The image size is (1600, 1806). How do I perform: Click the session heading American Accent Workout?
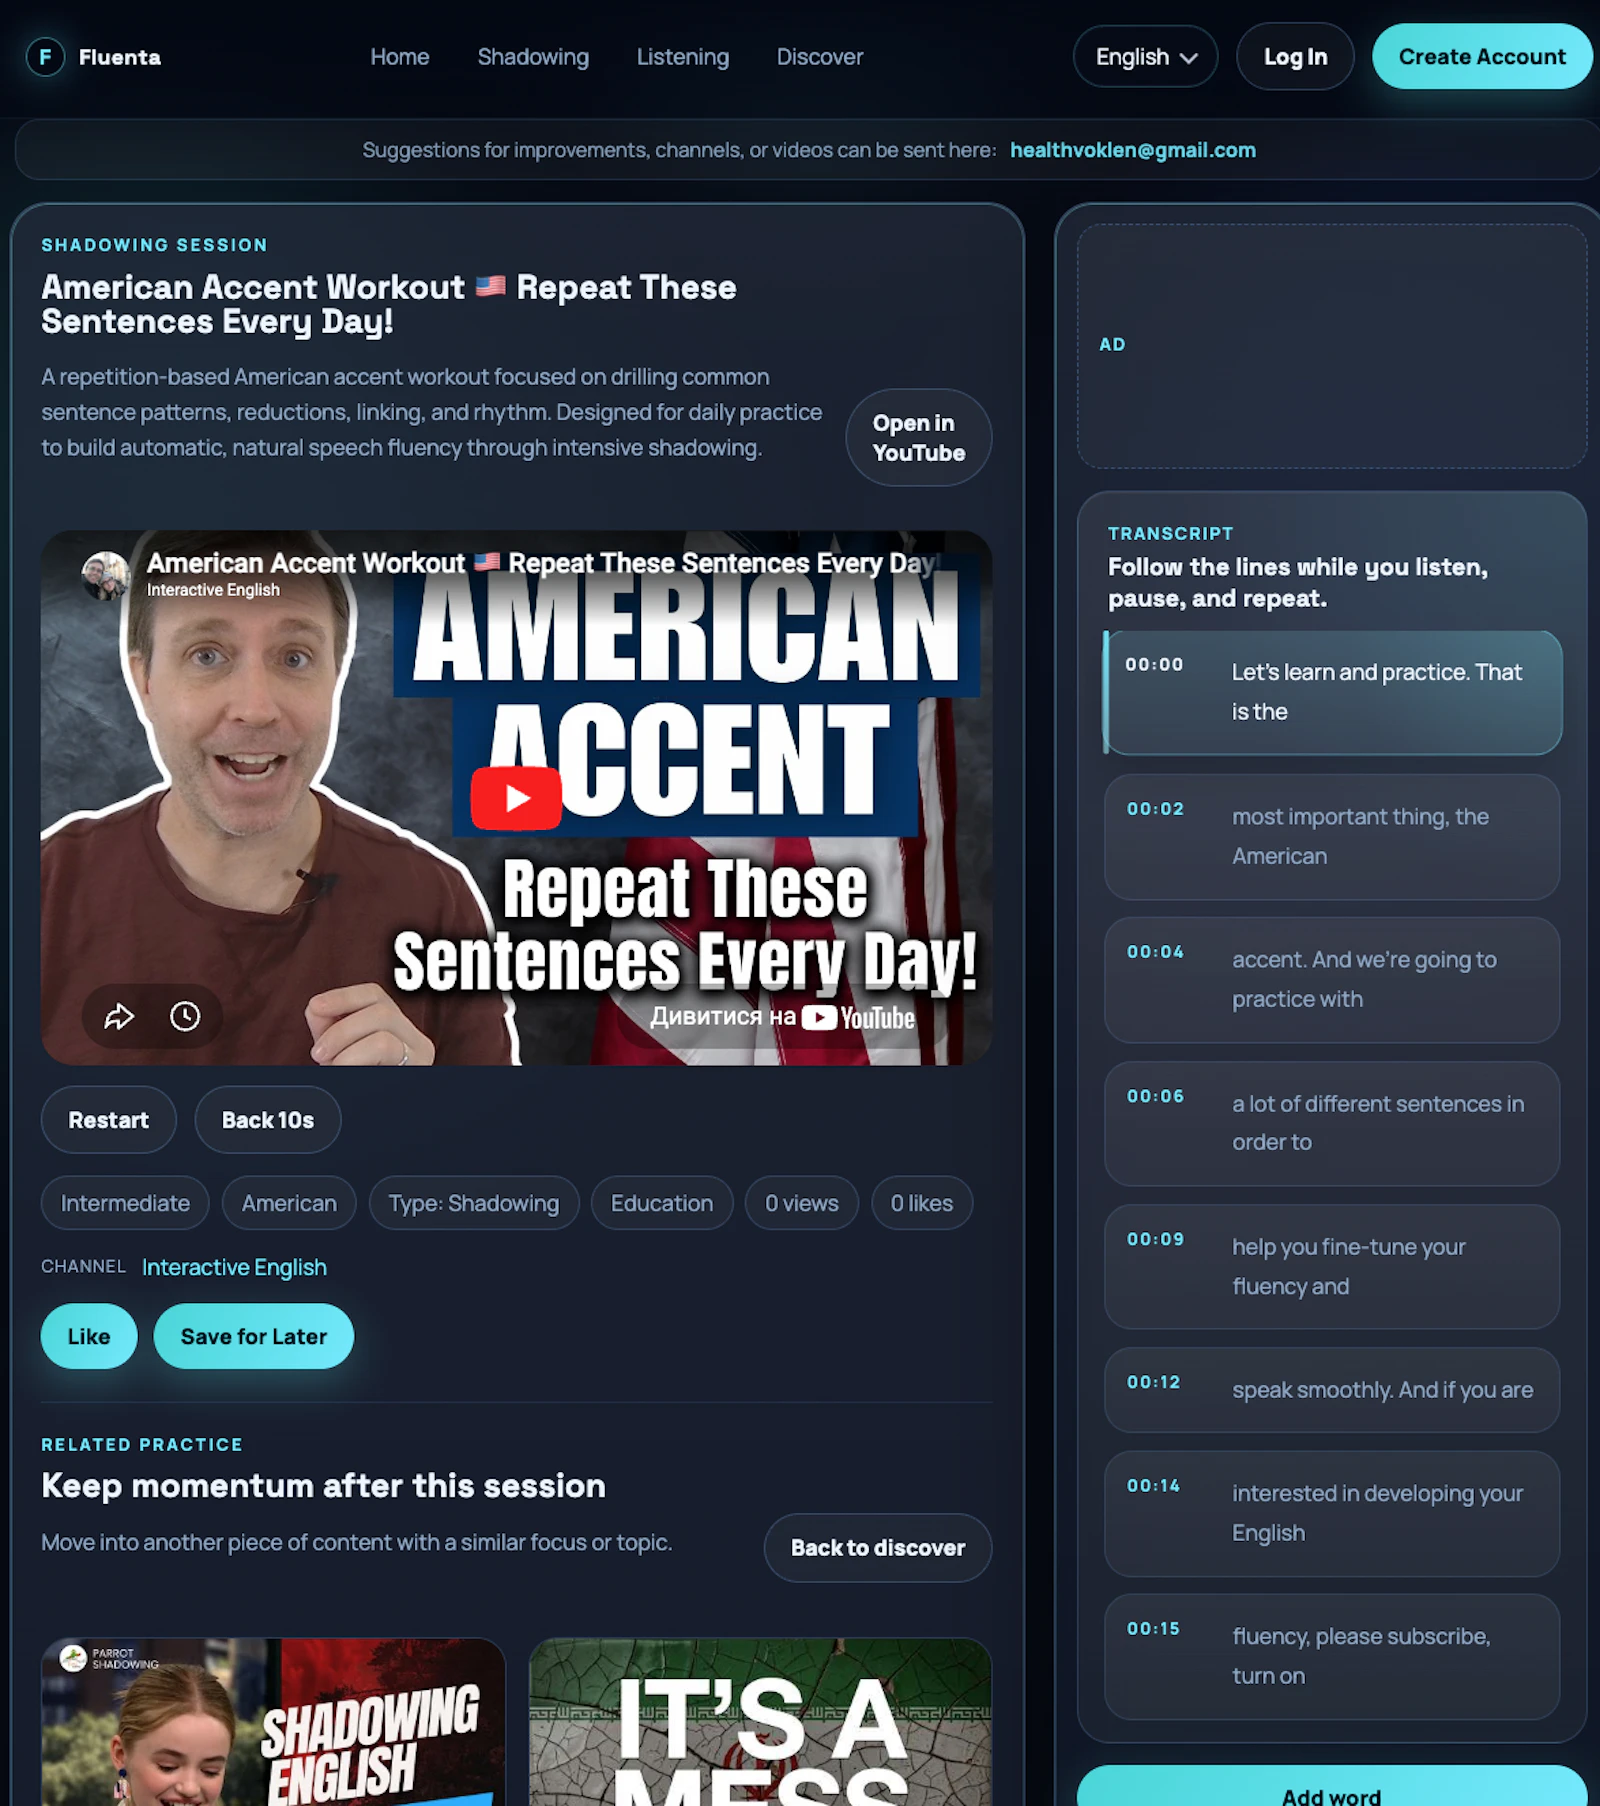tap(389, 304)
